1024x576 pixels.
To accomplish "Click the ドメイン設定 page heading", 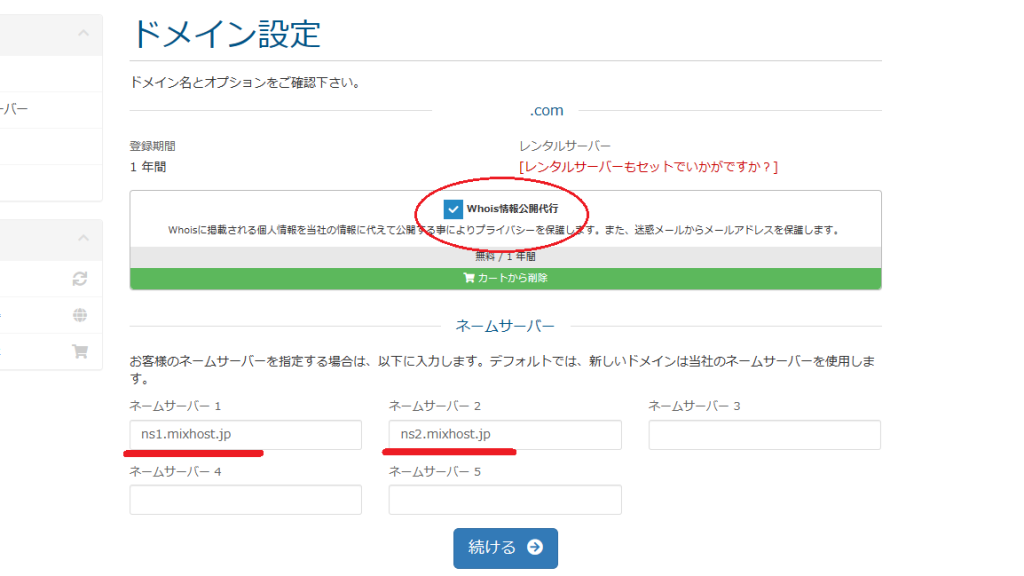I will (x=225, y=34).
